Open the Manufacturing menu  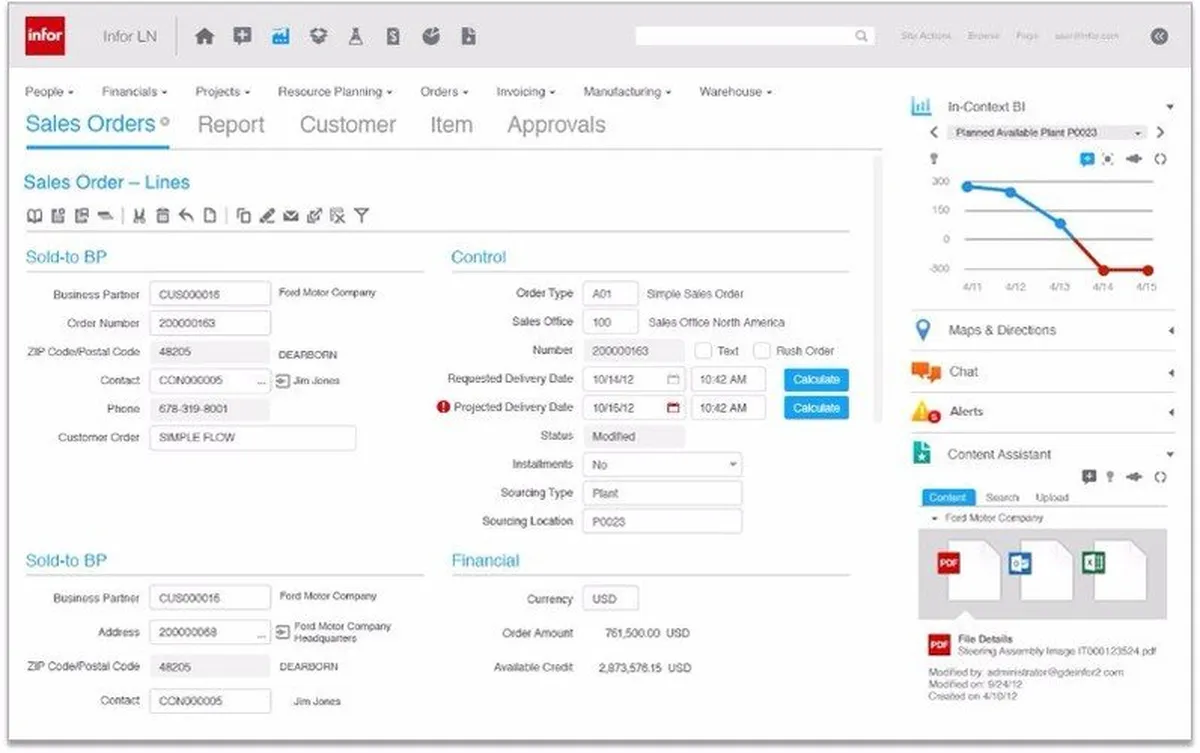tap(627, 92)
